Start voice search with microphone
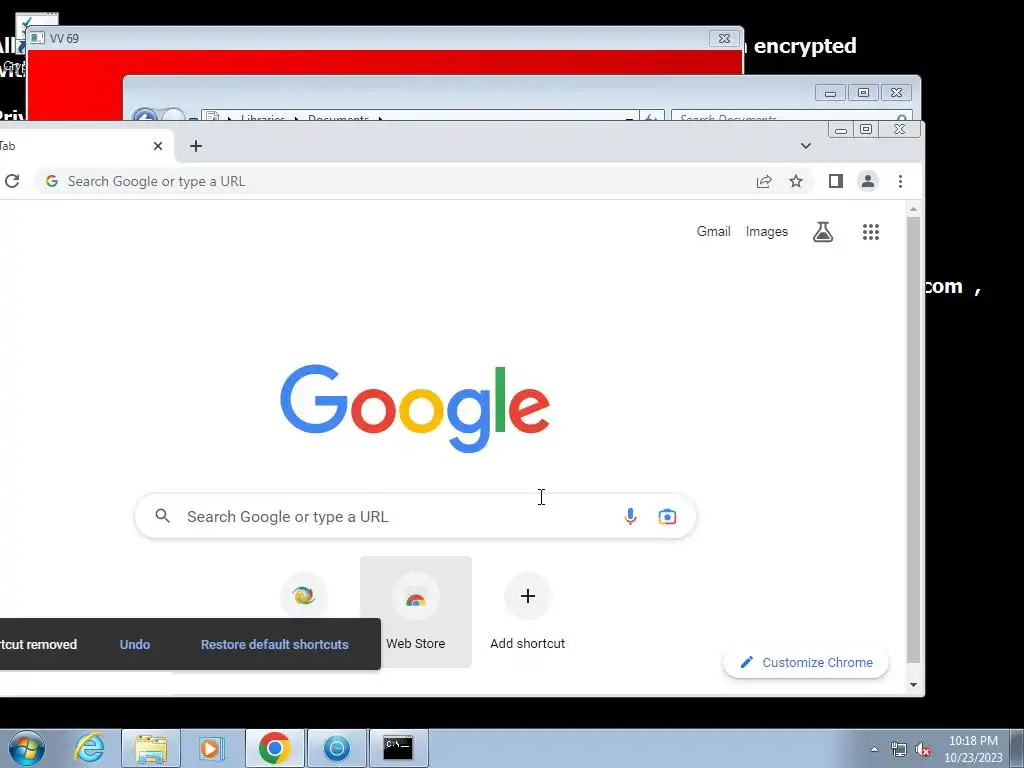1024x768 pixels. point(630,516)
